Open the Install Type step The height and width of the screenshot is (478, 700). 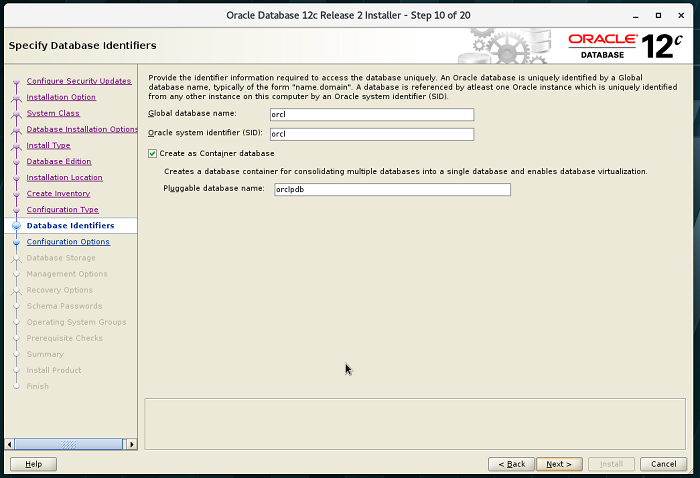pos(48,145)
